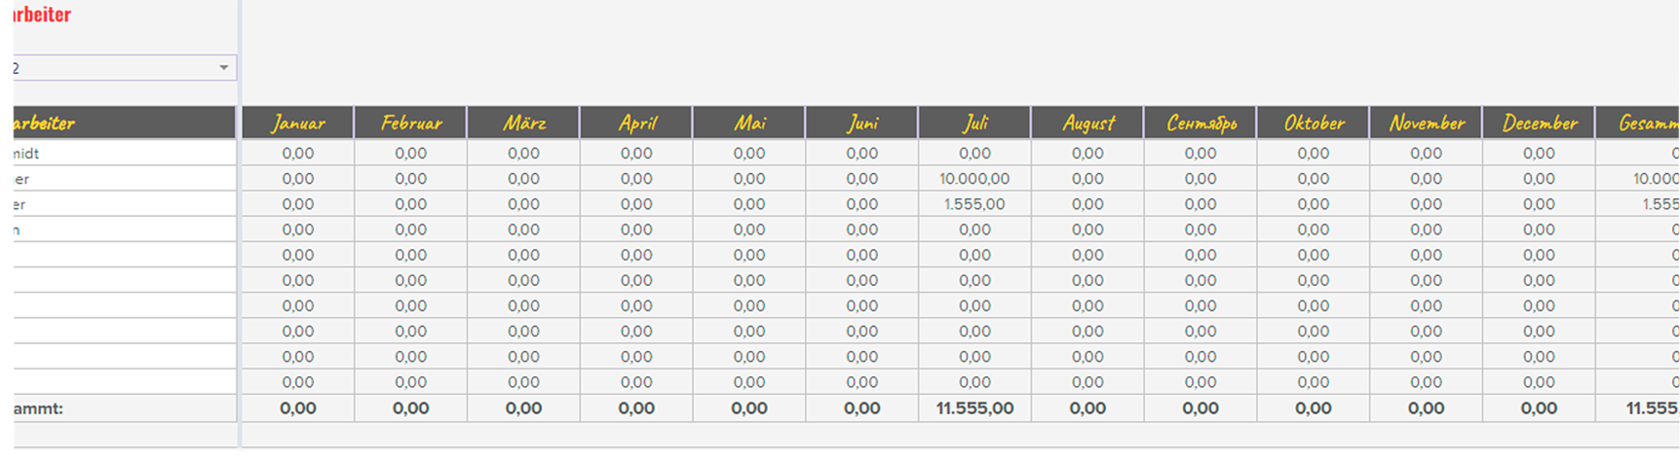
Task: Click the December column header
Action: point(1539,123)
